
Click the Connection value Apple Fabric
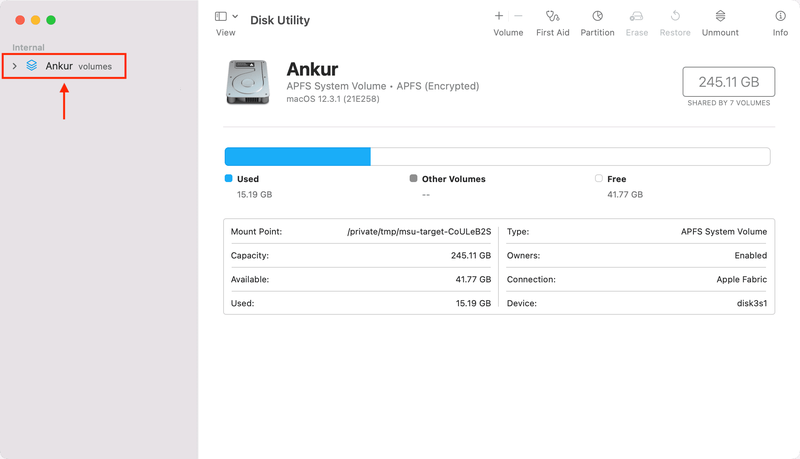tap(741, 279)
